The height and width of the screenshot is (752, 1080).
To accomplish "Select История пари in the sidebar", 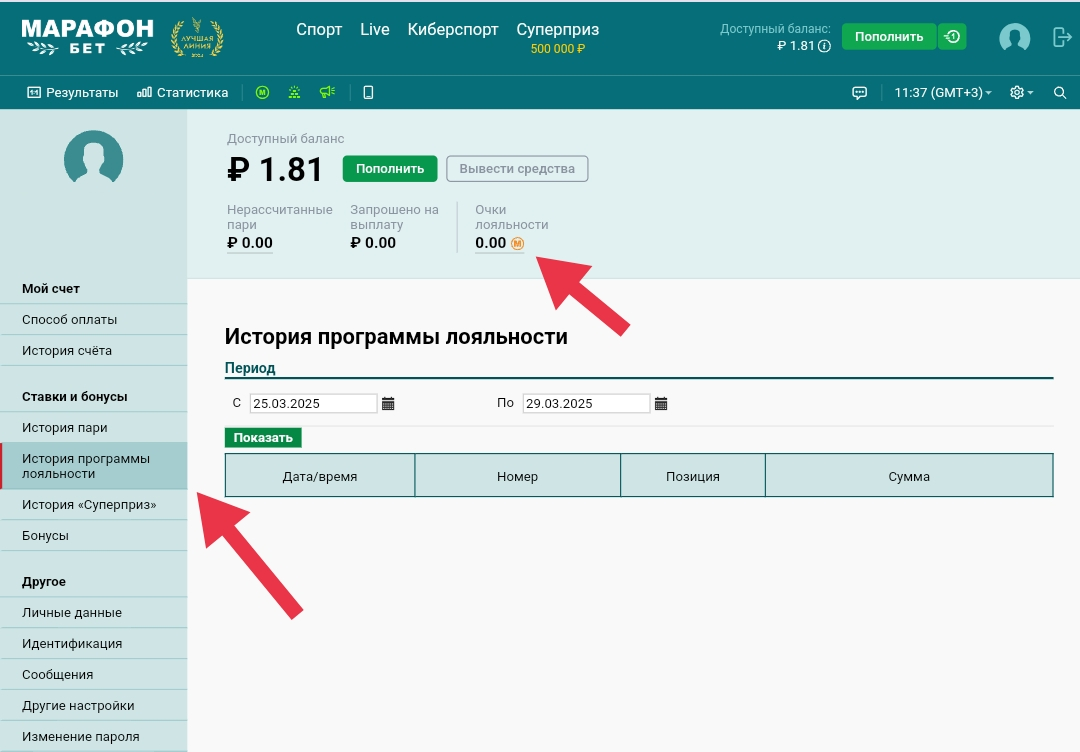I will click(x=65, y=428).
